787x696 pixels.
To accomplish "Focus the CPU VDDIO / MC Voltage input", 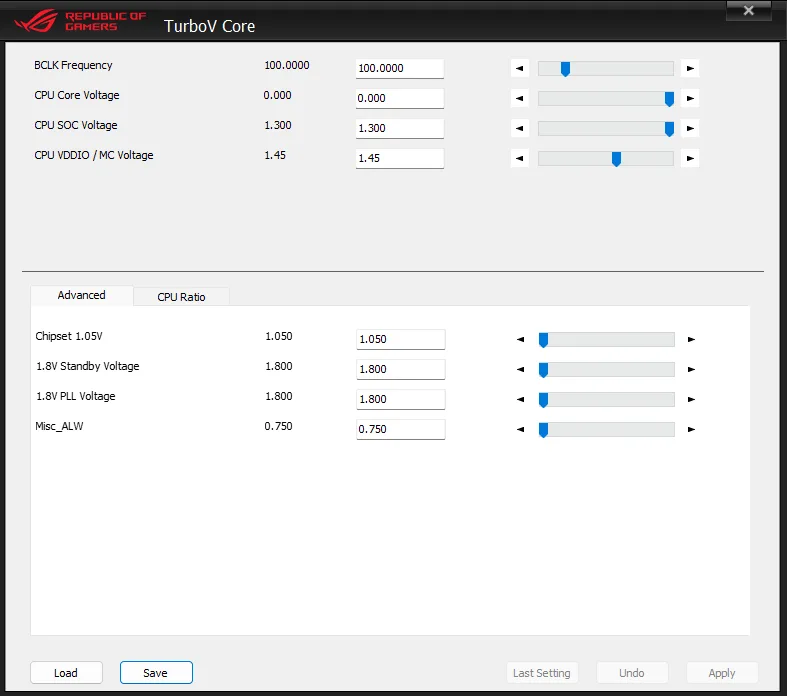I will click(x=400, y=159).
